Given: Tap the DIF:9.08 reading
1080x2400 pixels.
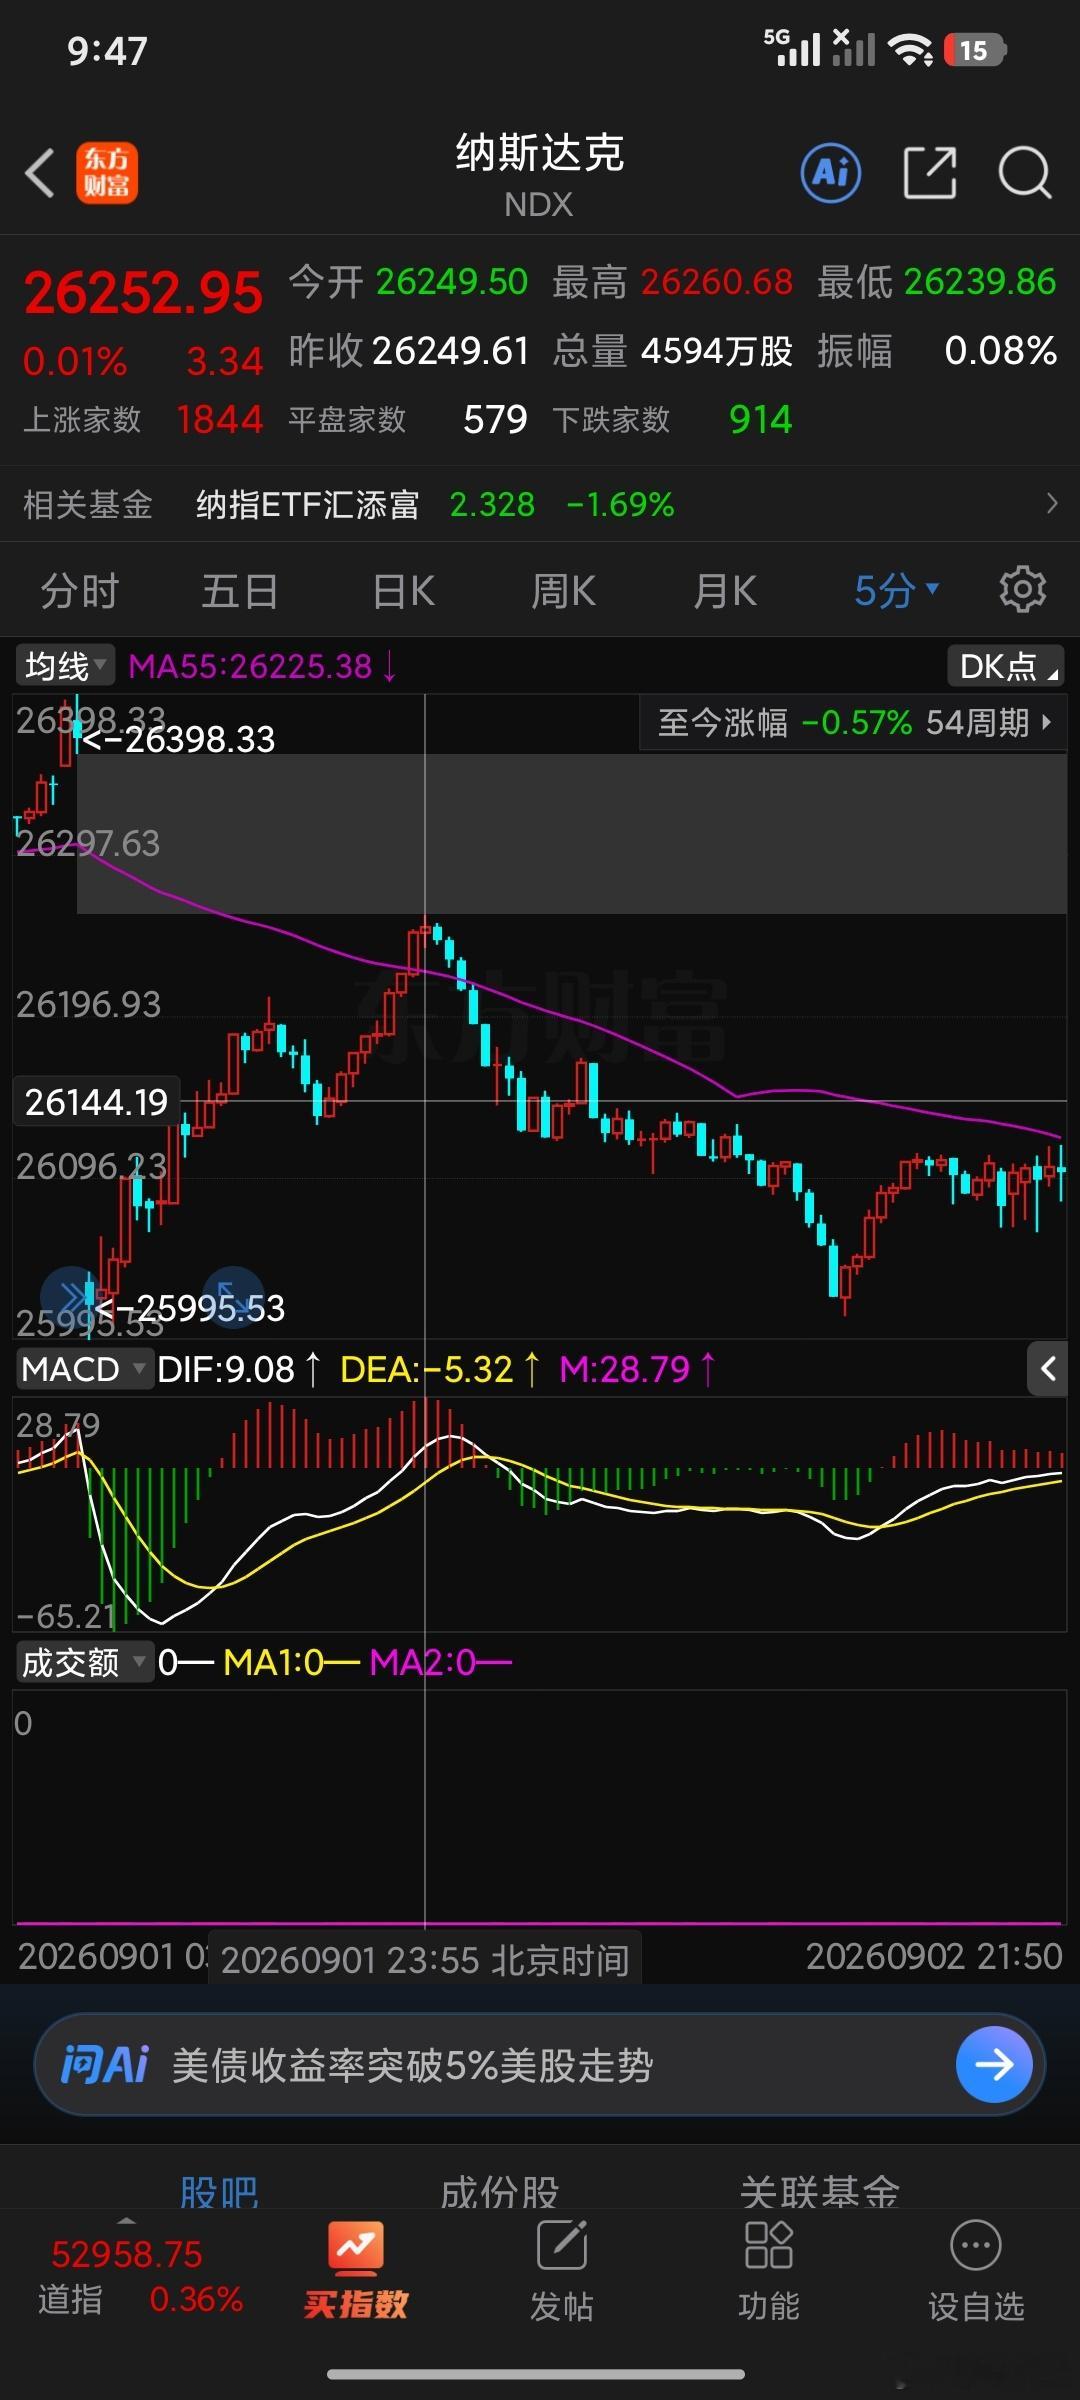Looking at the screenshot, I should (239, 1368).
